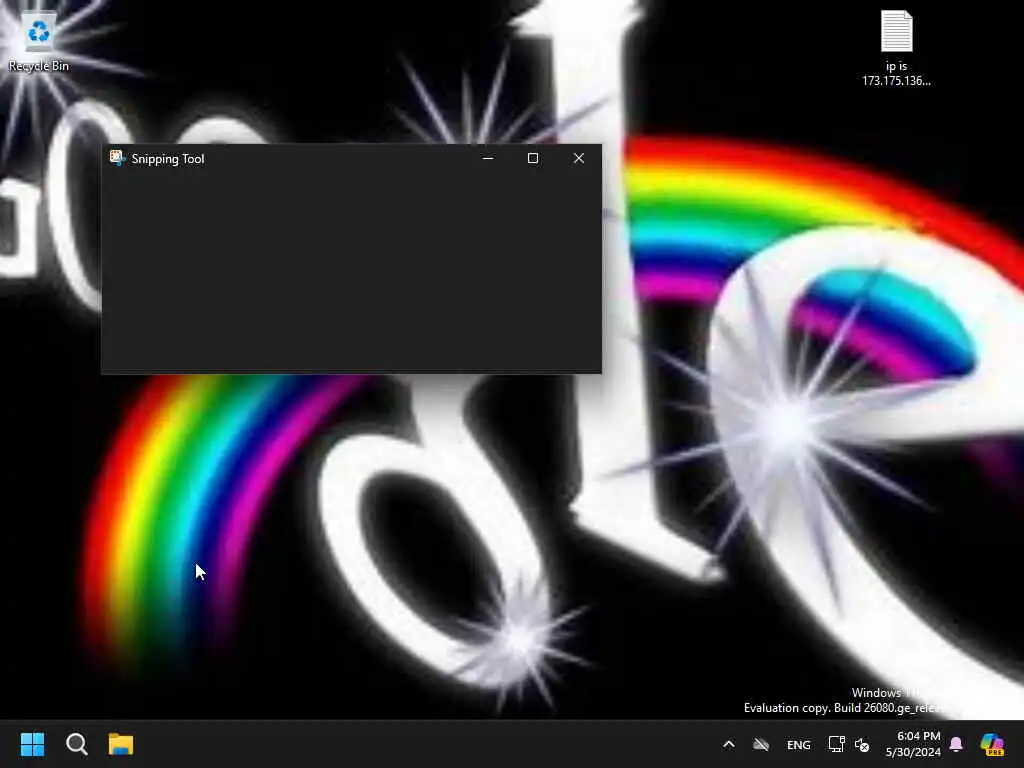Click the Snipping Tool app icon in title bar
Viewport: 1024px width, 768px height.
coord(117,158)
